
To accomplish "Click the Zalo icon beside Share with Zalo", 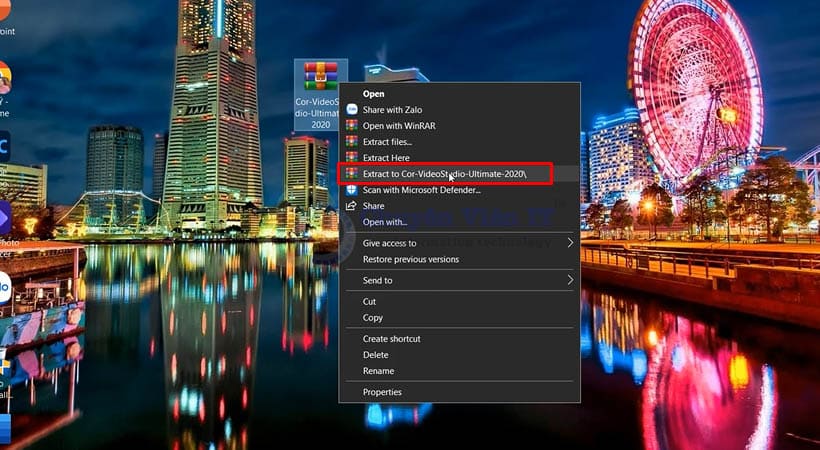I will pyautogui.click(x=351, y=110).
